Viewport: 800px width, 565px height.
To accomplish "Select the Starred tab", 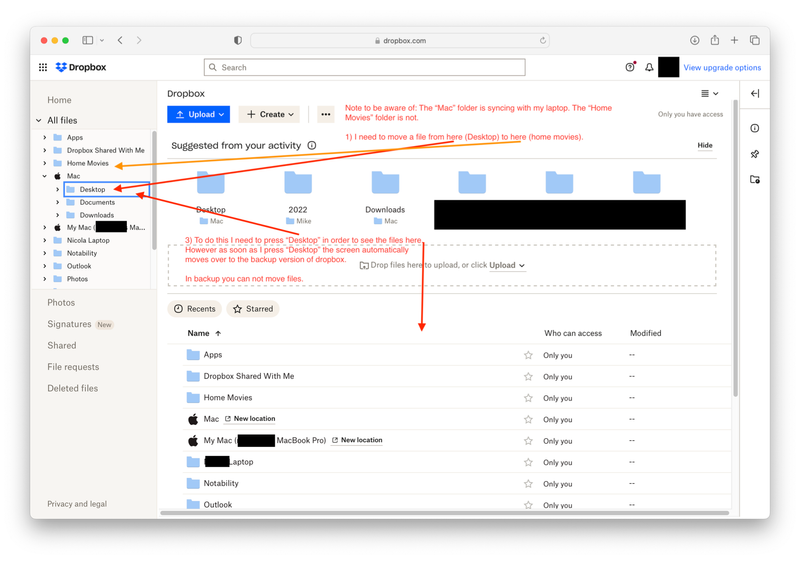I will pyautogui.click(x=253, y=309).
